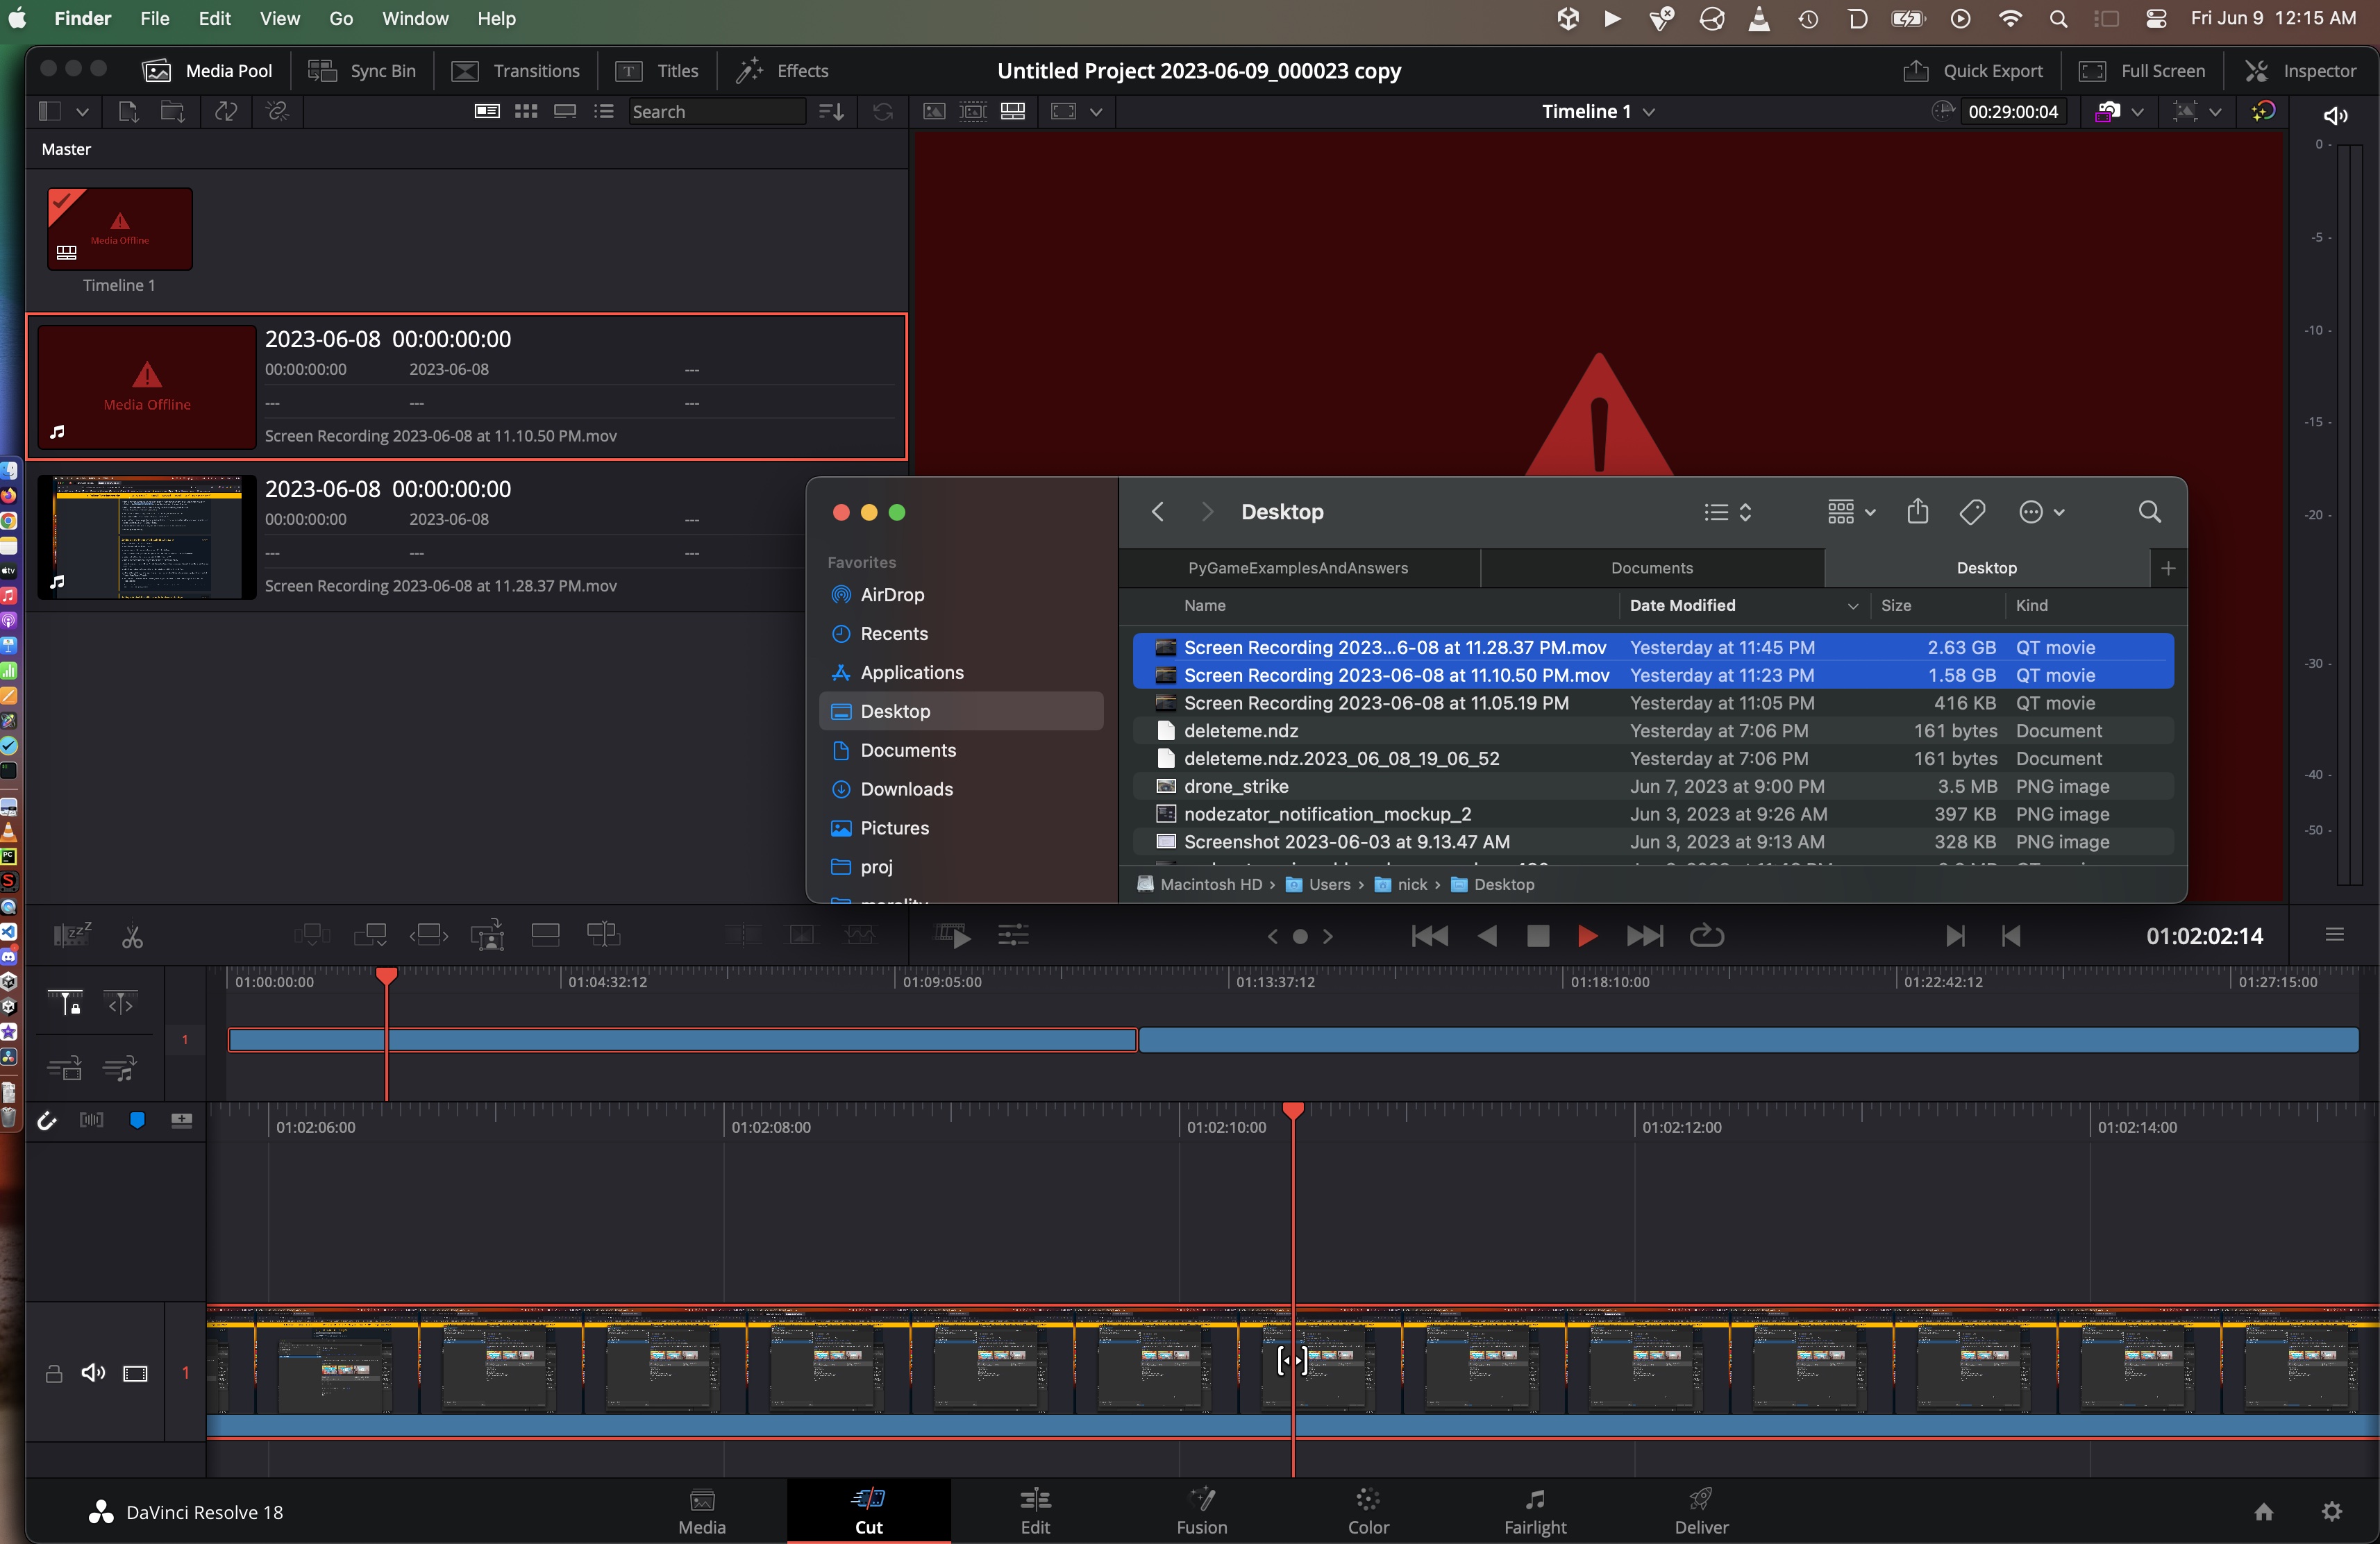Click the Finder share icon
The width and height of the screenshot is (2380, 1544).
click(x=1917, y=512)
